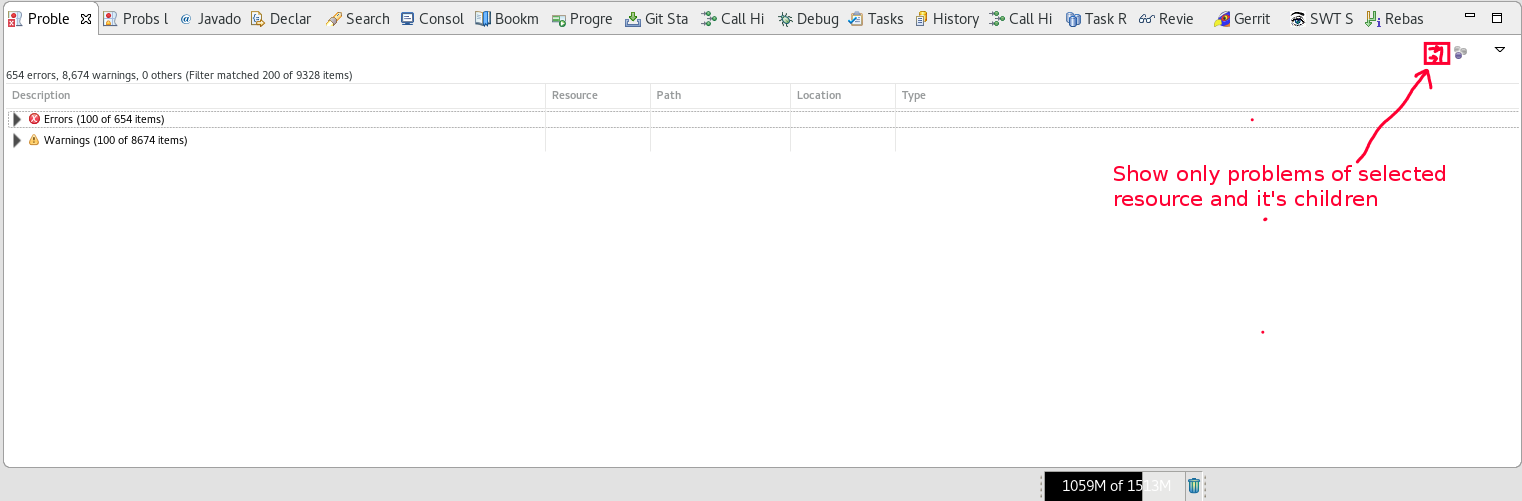Click the heap status 1059M of 1513M bar
Screen dimensions: 1522x501
click(x=1114, y=486)
